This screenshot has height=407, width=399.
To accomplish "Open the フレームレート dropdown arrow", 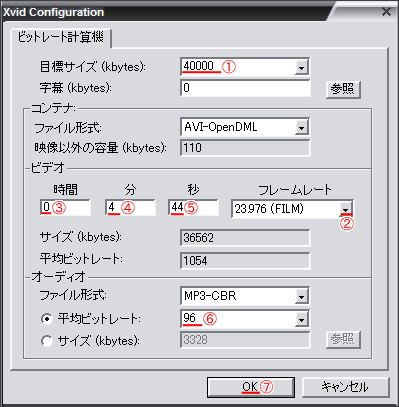I will [x=346, y=209].
